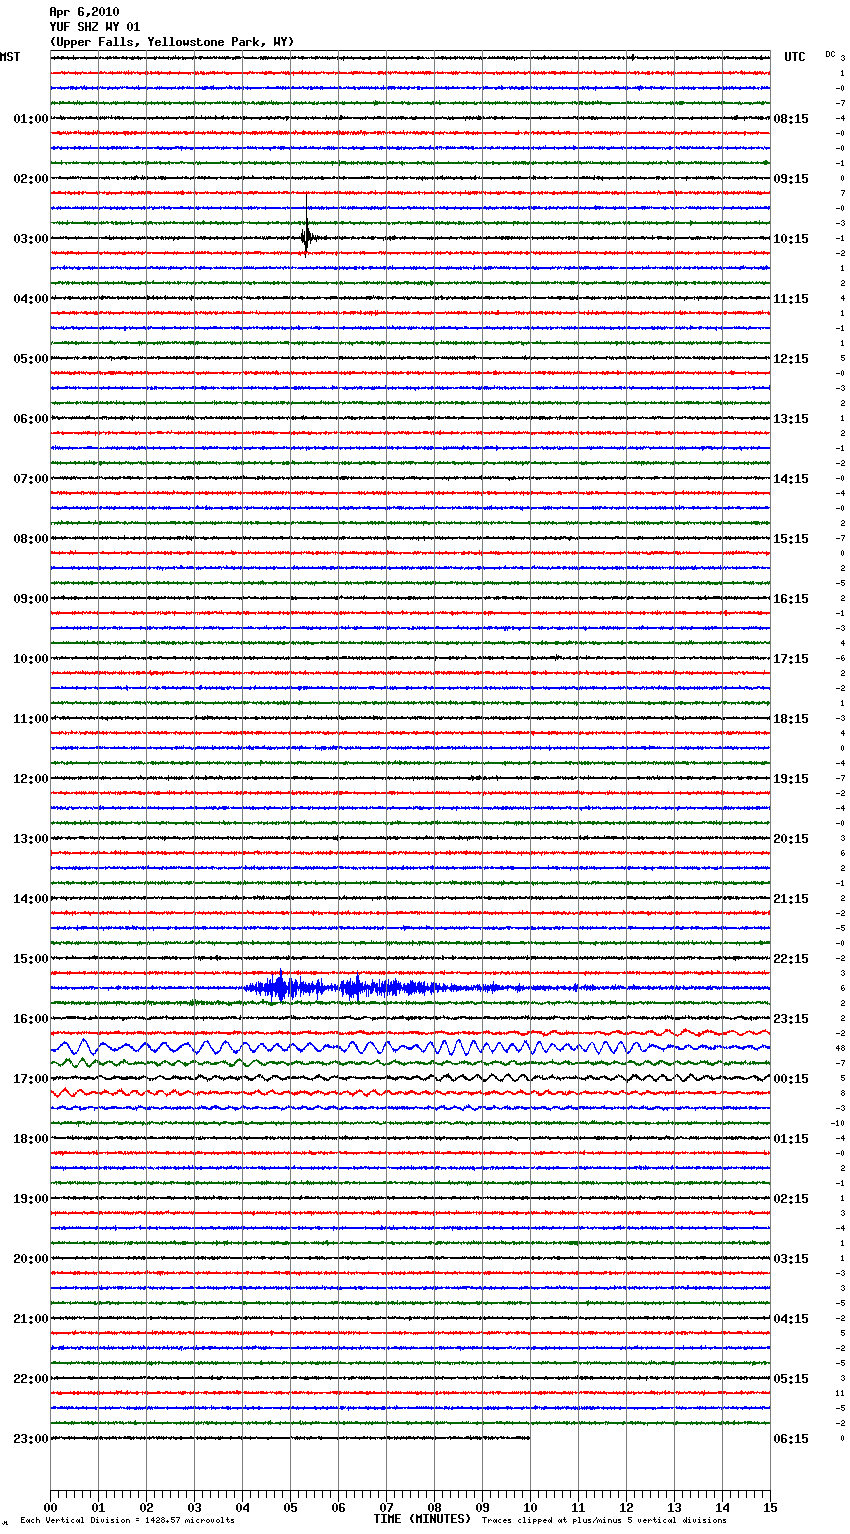
Task: Select the Apr 6,2010 date header
Action: tap(84, 12)
